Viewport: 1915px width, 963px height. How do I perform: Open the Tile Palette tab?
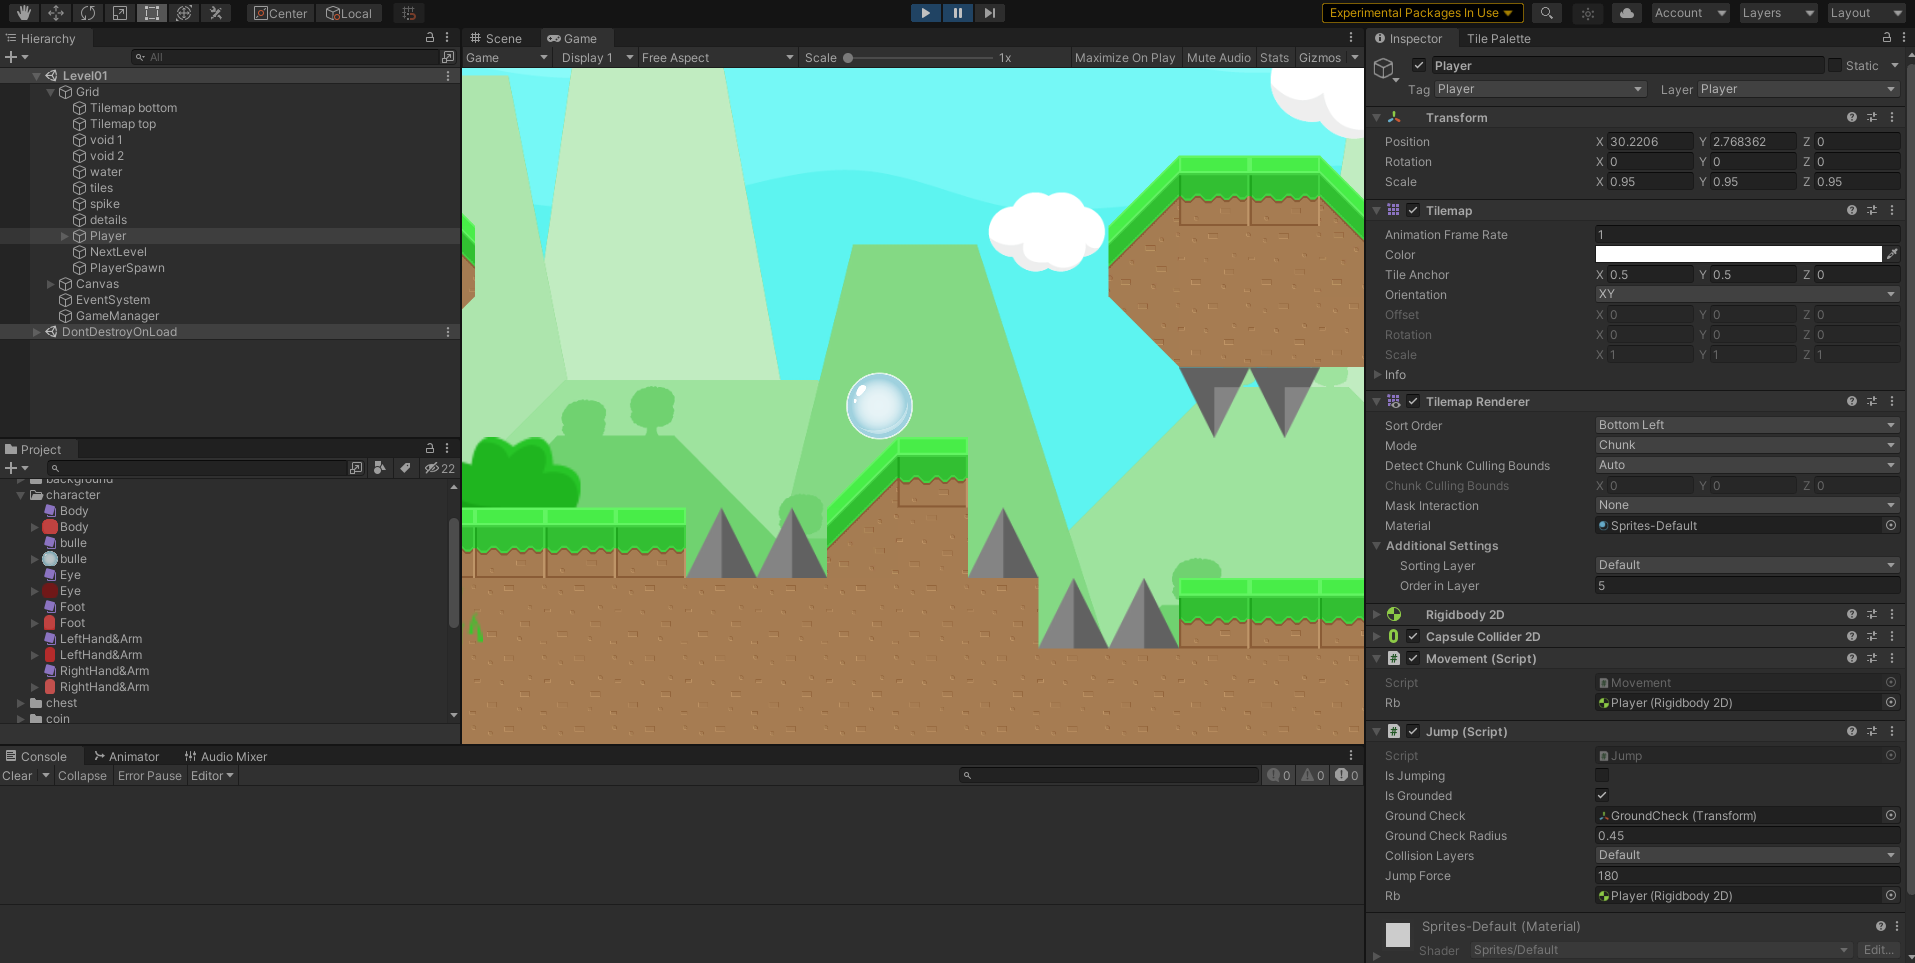pos(1498,38)
